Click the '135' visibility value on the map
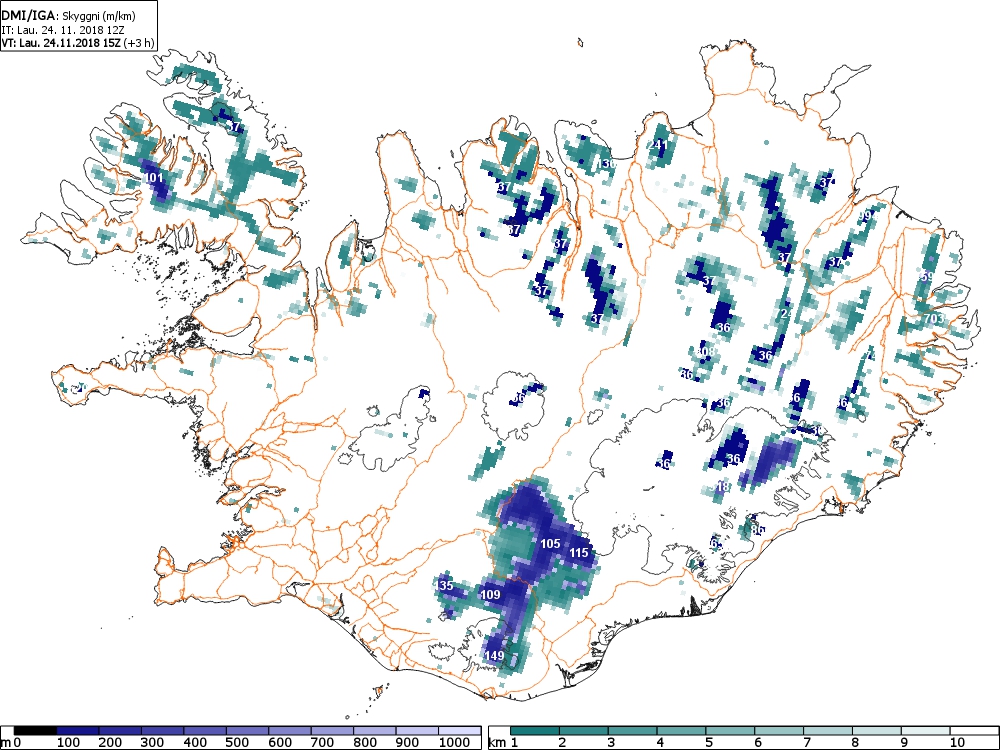Image resolution: width=1000 pixels, height=750 pixels. pyautogui.click(x=445, y=585)
